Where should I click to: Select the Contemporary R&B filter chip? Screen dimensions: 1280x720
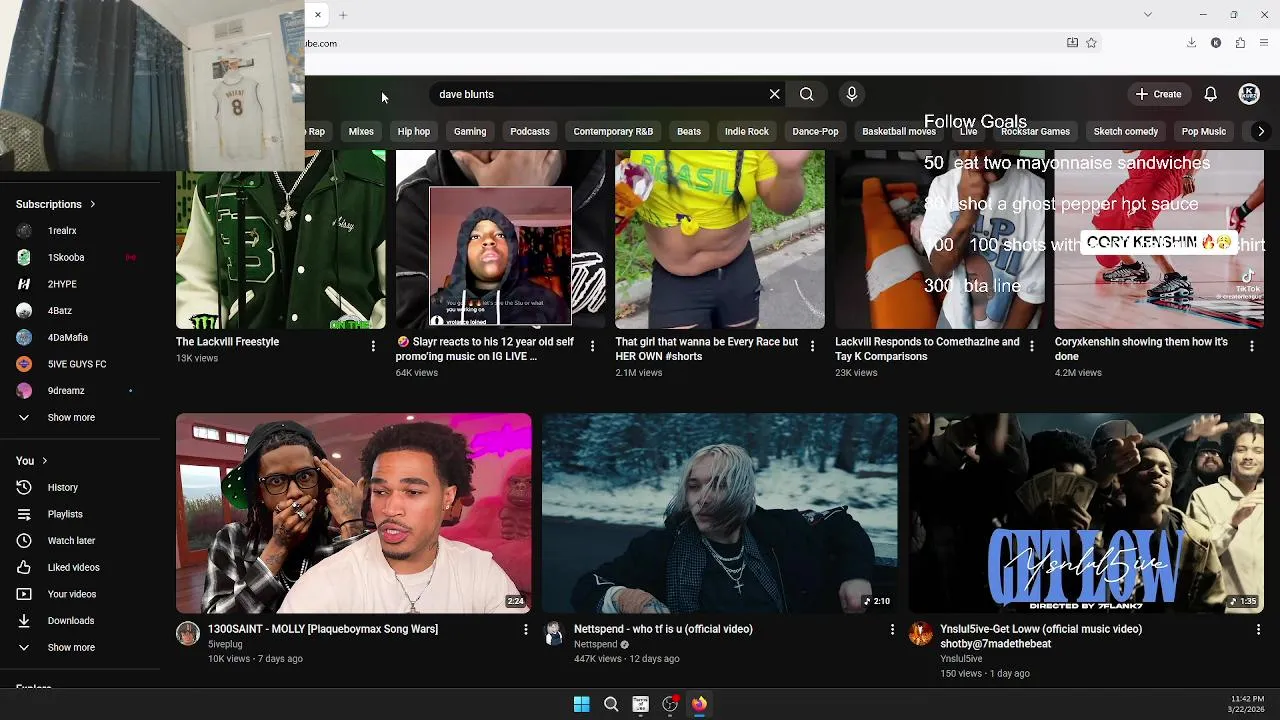[613, 131]
